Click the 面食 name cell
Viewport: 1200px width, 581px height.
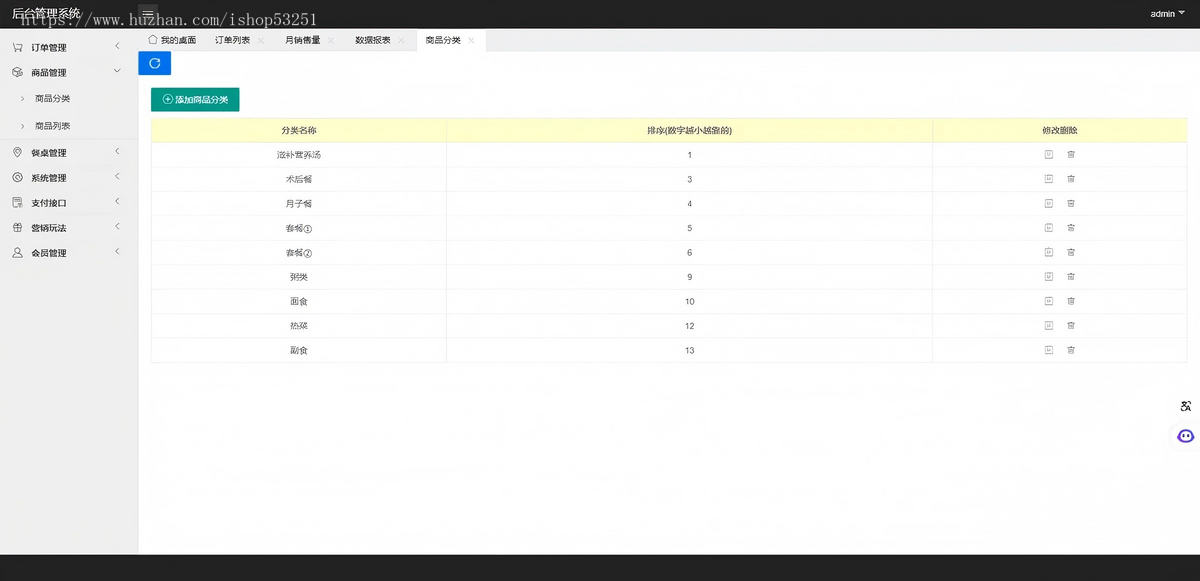pos(299,301)
